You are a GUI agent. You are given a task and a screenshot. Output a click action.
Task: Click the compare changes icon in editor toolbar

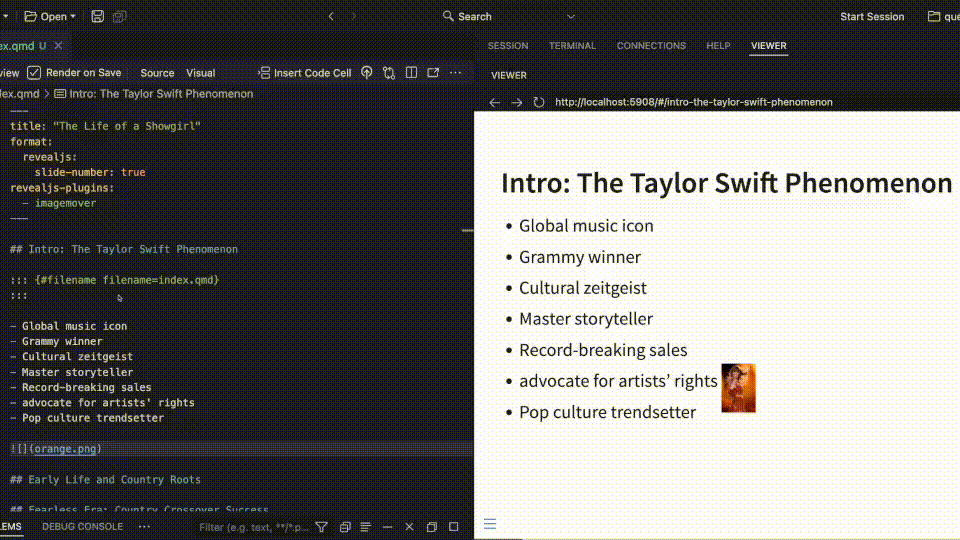click(389, 73)
